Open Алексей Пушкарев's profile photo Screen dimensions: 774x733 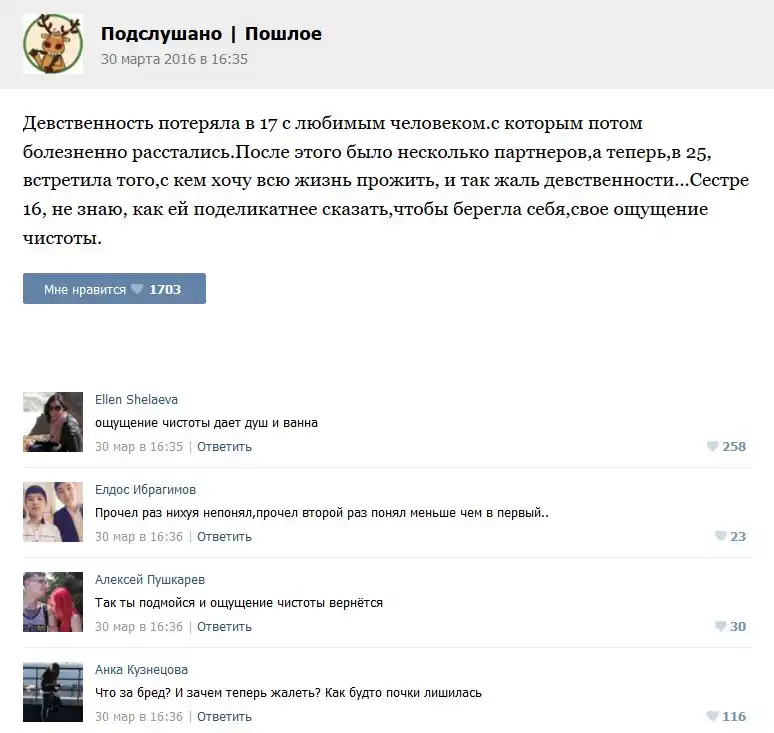click(53, 602)
